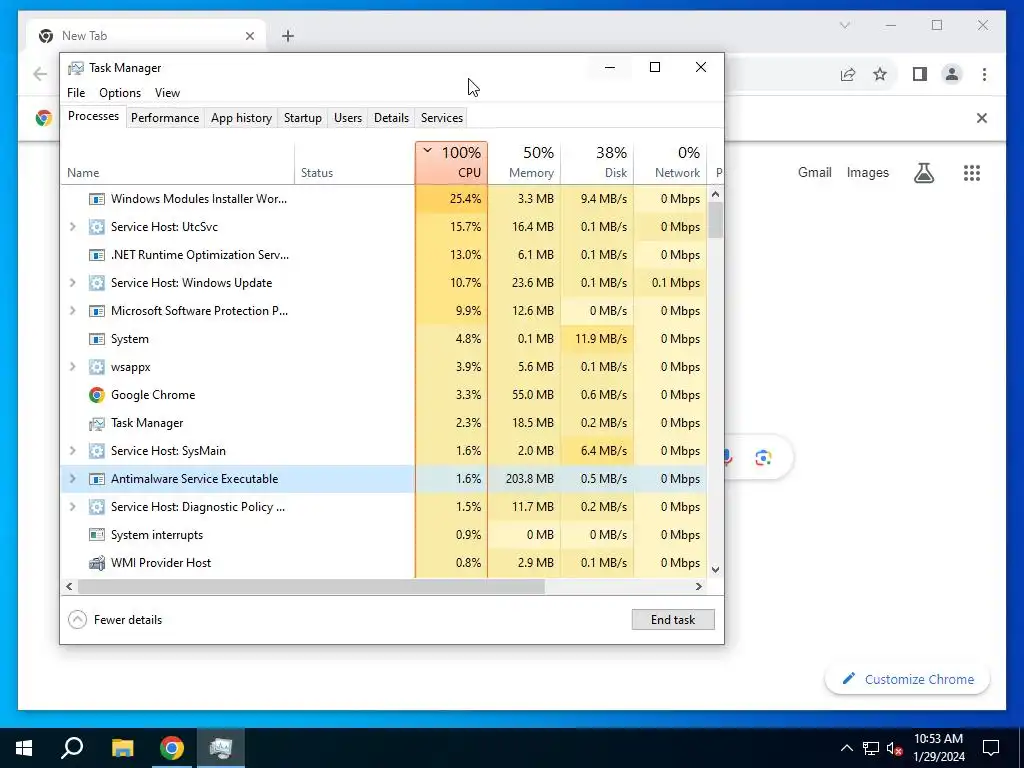Click the Google Chrome process icon in the list
This screenshot has height=768, width=1024.
pos(97,395)
